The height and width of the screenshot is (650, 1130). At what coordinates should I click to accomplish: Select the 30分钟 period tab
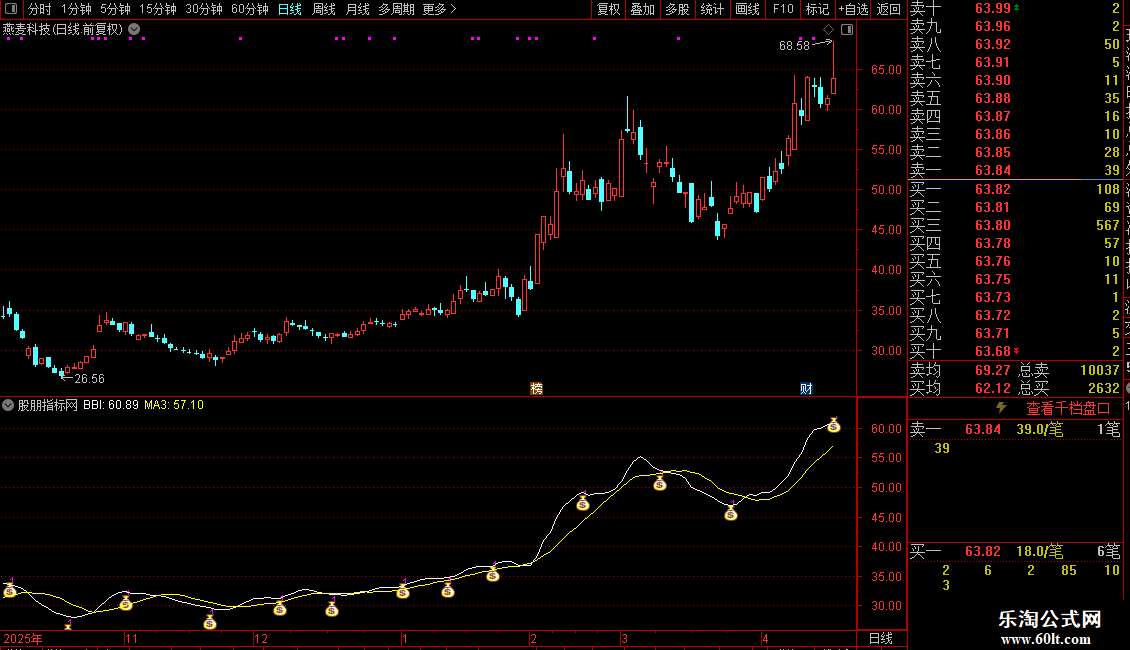203,9
